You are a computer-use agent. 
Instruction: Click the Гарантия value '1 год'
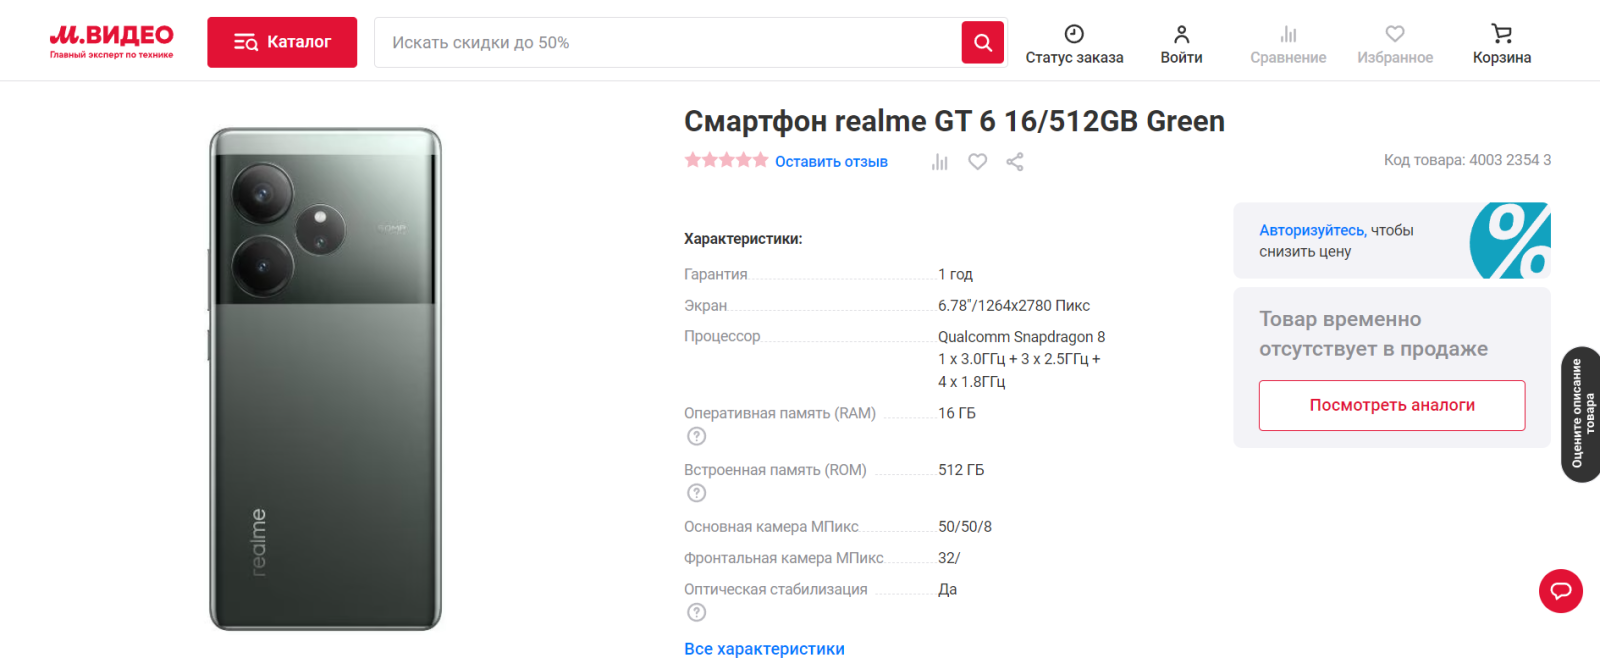point(955,274)
